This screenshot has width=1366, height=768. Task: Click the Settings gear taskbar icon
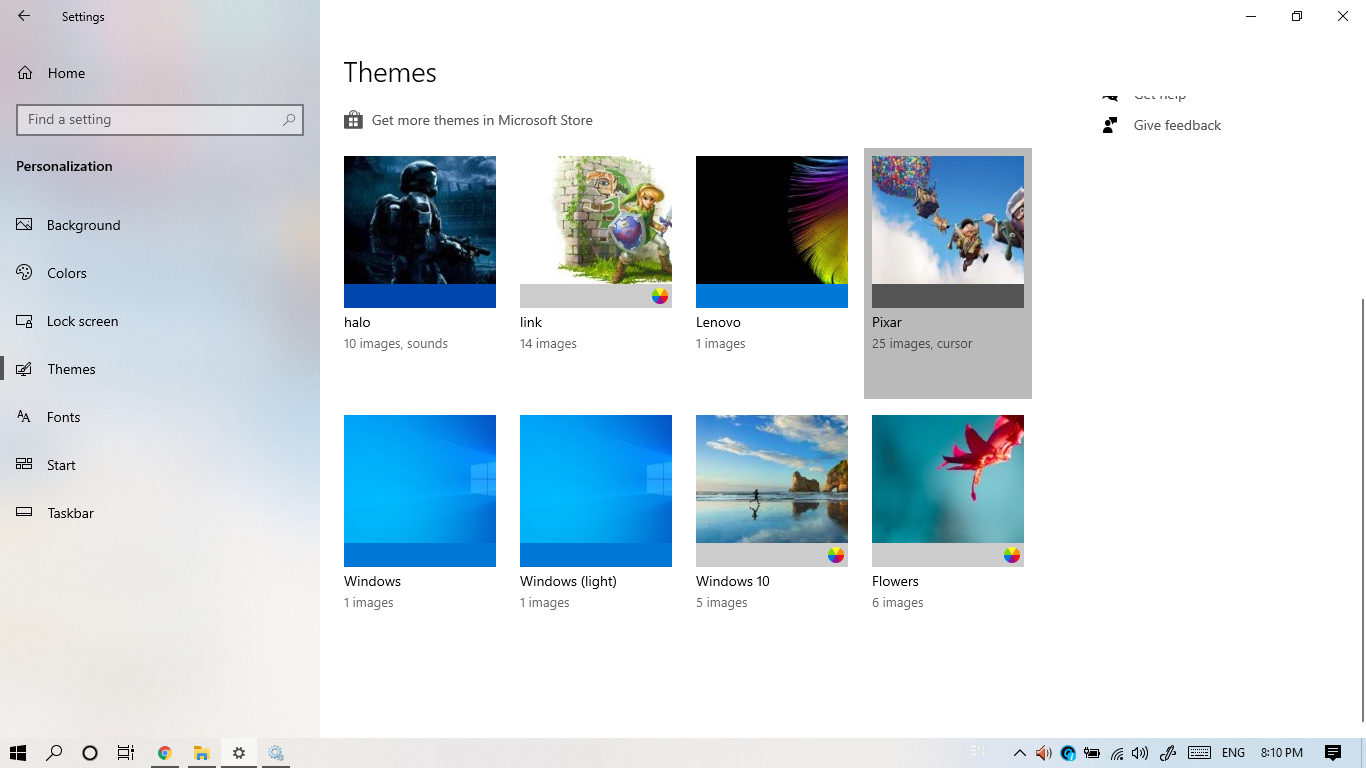pyautogui.click(x=239, y=753)
